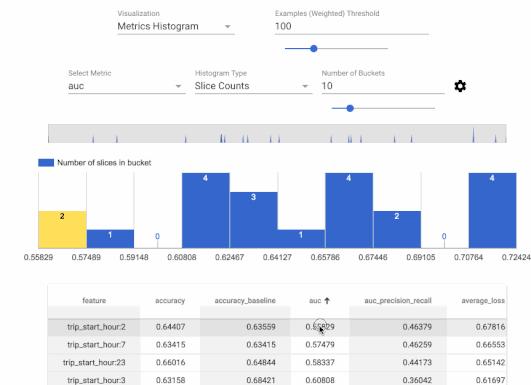This screenshot has width=531, height=385.
Task: Select the rightmost bar with 4 slices
Action: pos(492,211)
